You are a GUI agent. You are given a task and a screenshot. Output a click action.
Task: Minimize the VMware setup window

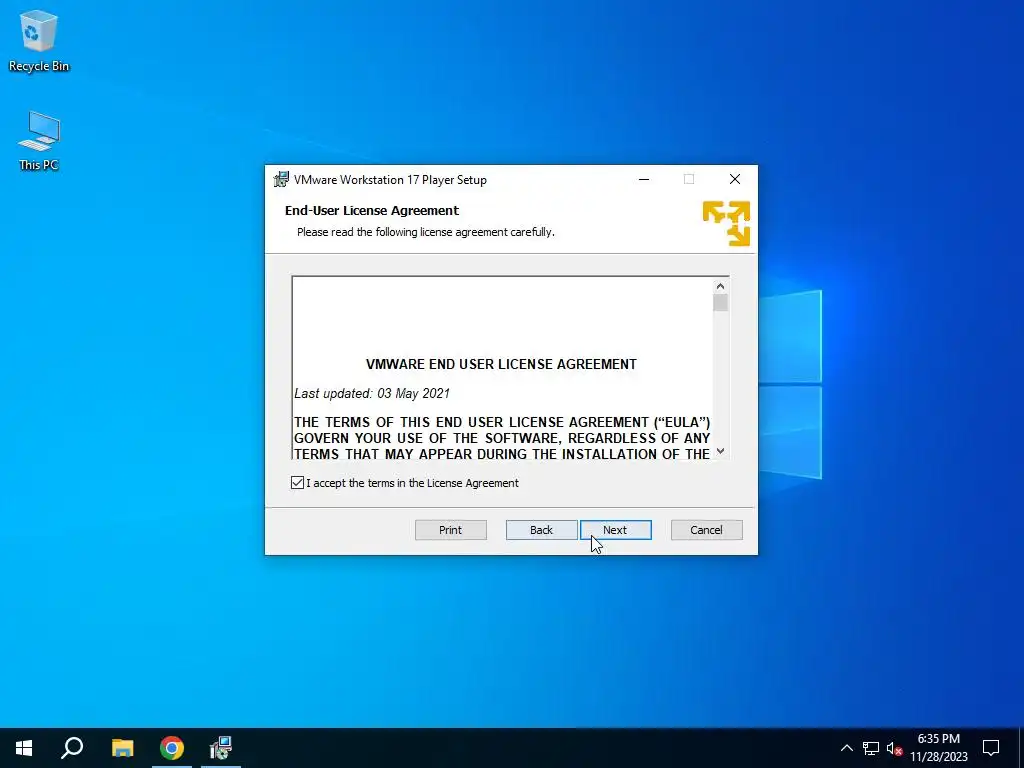tap(644, 180)
